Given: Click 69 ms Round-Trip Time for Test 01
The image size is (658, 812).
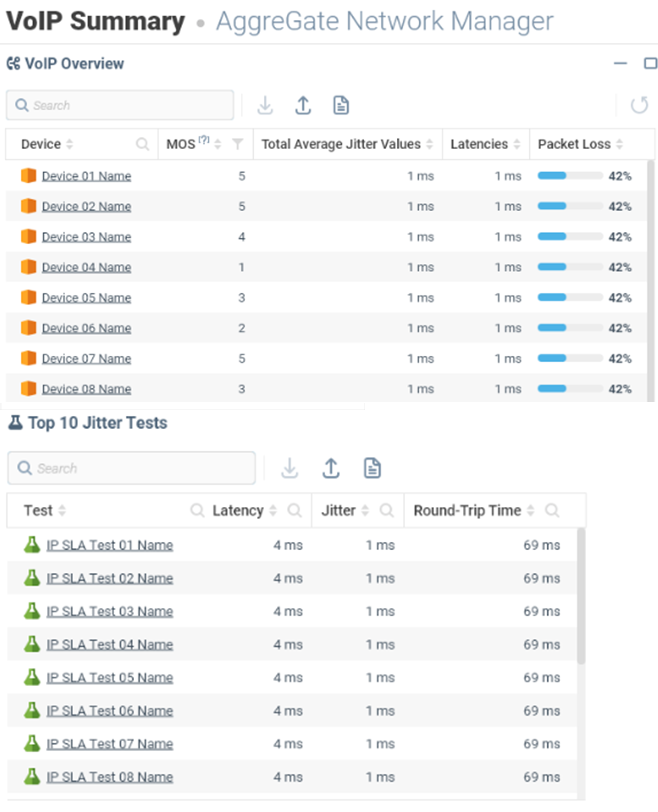Looking at the screenshot, I should coord(542,545).
